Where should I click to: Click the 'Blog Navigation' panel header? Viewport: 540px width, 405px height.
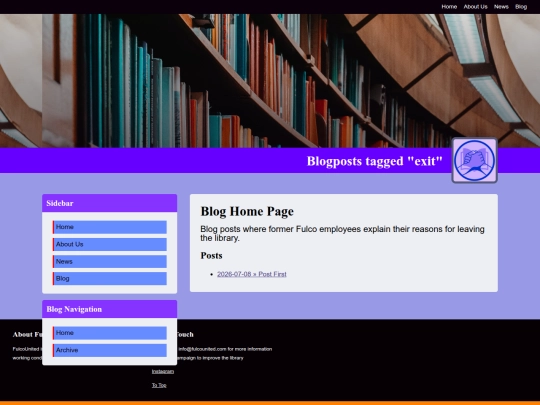click(110, 309)
